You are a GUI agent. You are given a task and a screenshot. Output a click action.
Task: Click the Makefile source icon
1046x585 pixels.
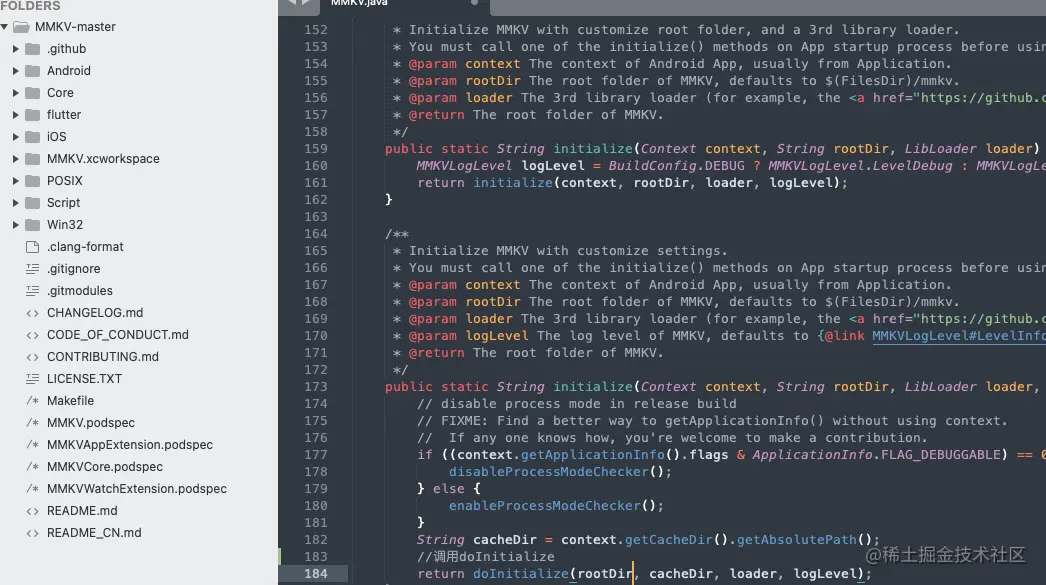point(33,401)
